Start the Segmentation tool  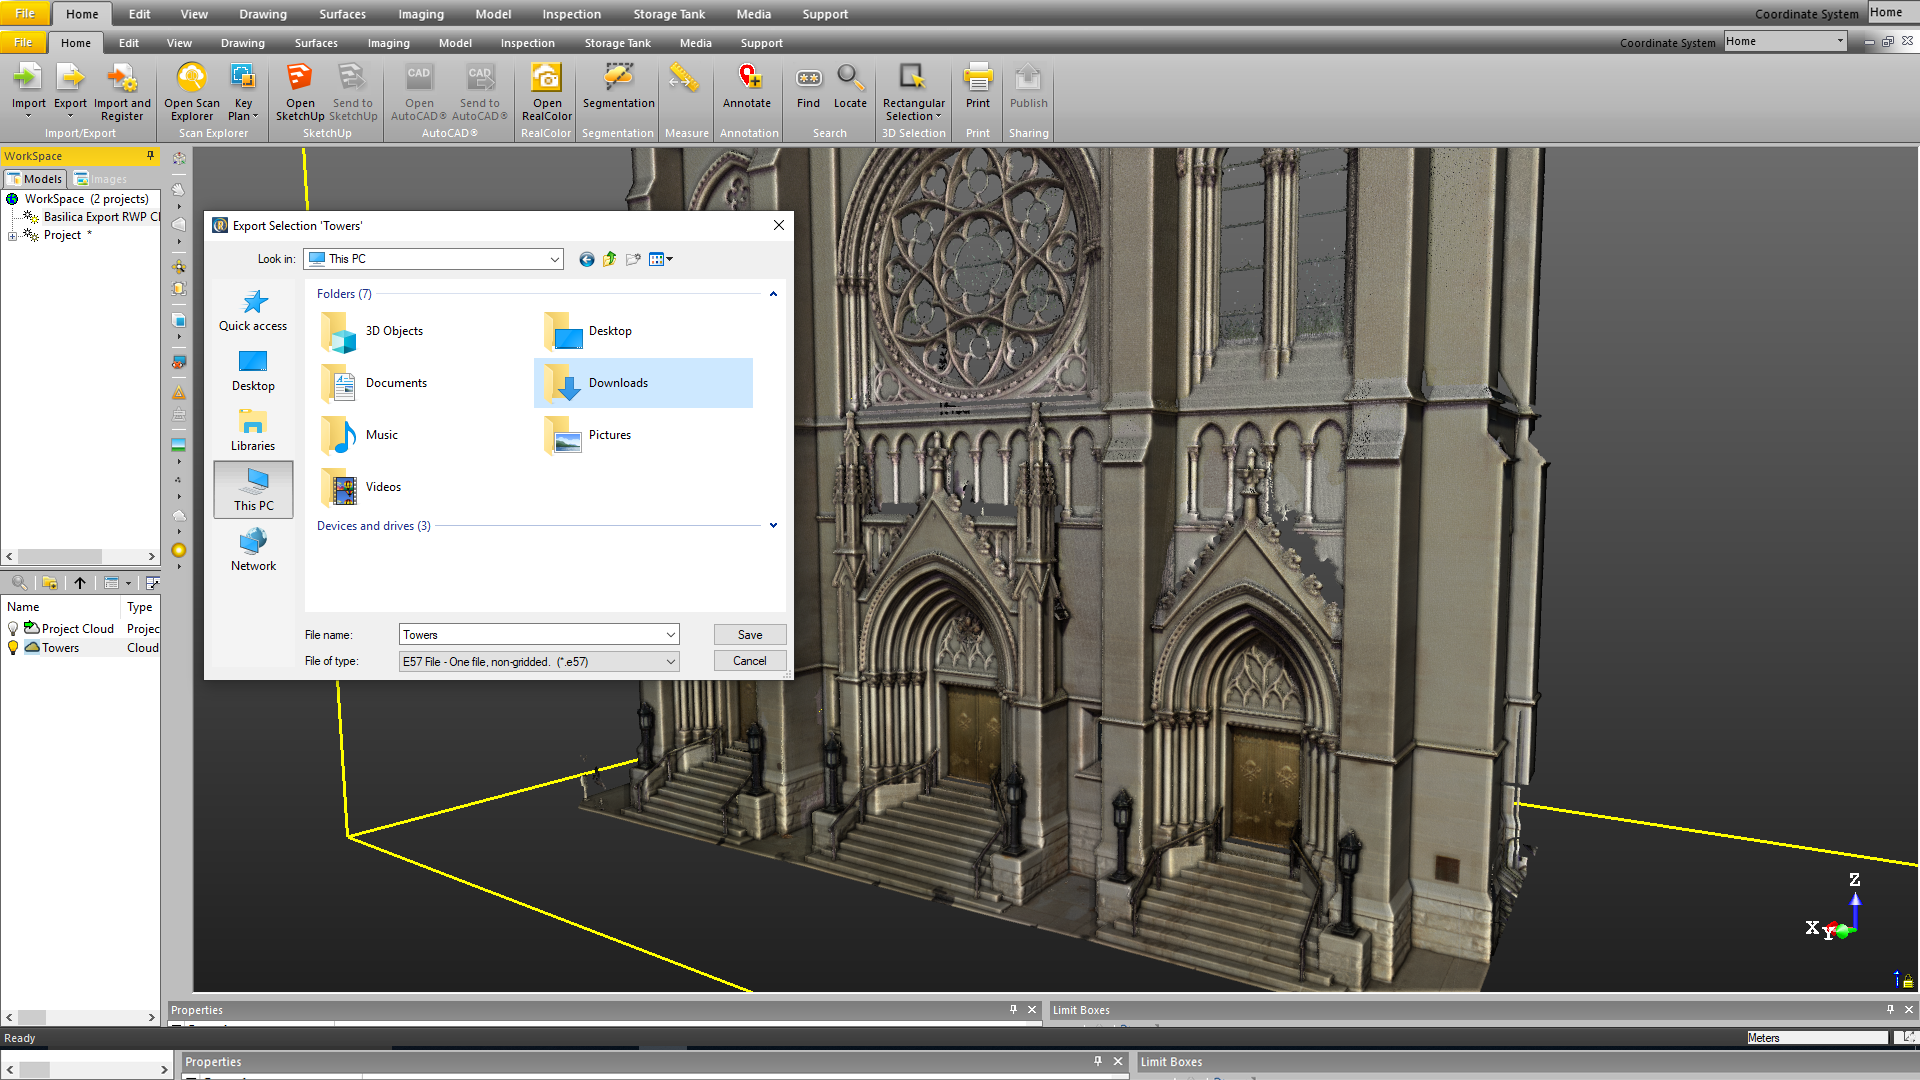(x=618, y=86)
